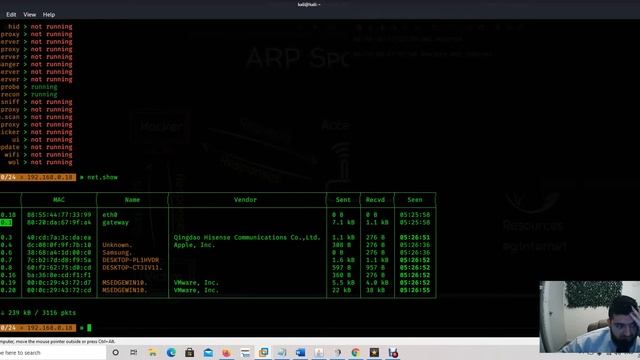The height and width of the screenshot is (360, 640).
Task: Open Microsoft Store from the taskbar
Action: pyautogui.click(x=189, y=352)
